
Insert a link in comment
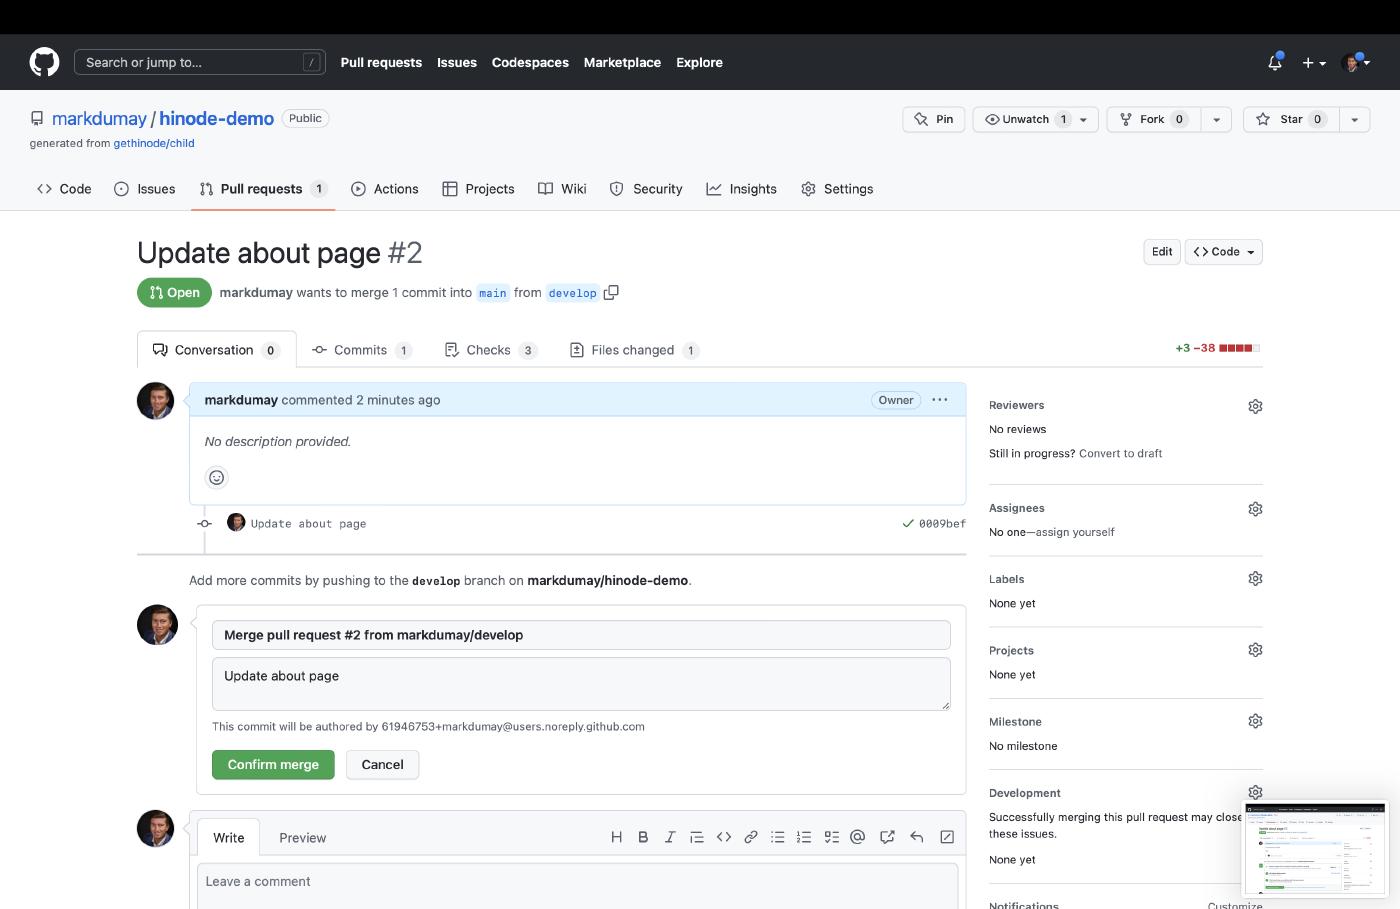[751, 837]
